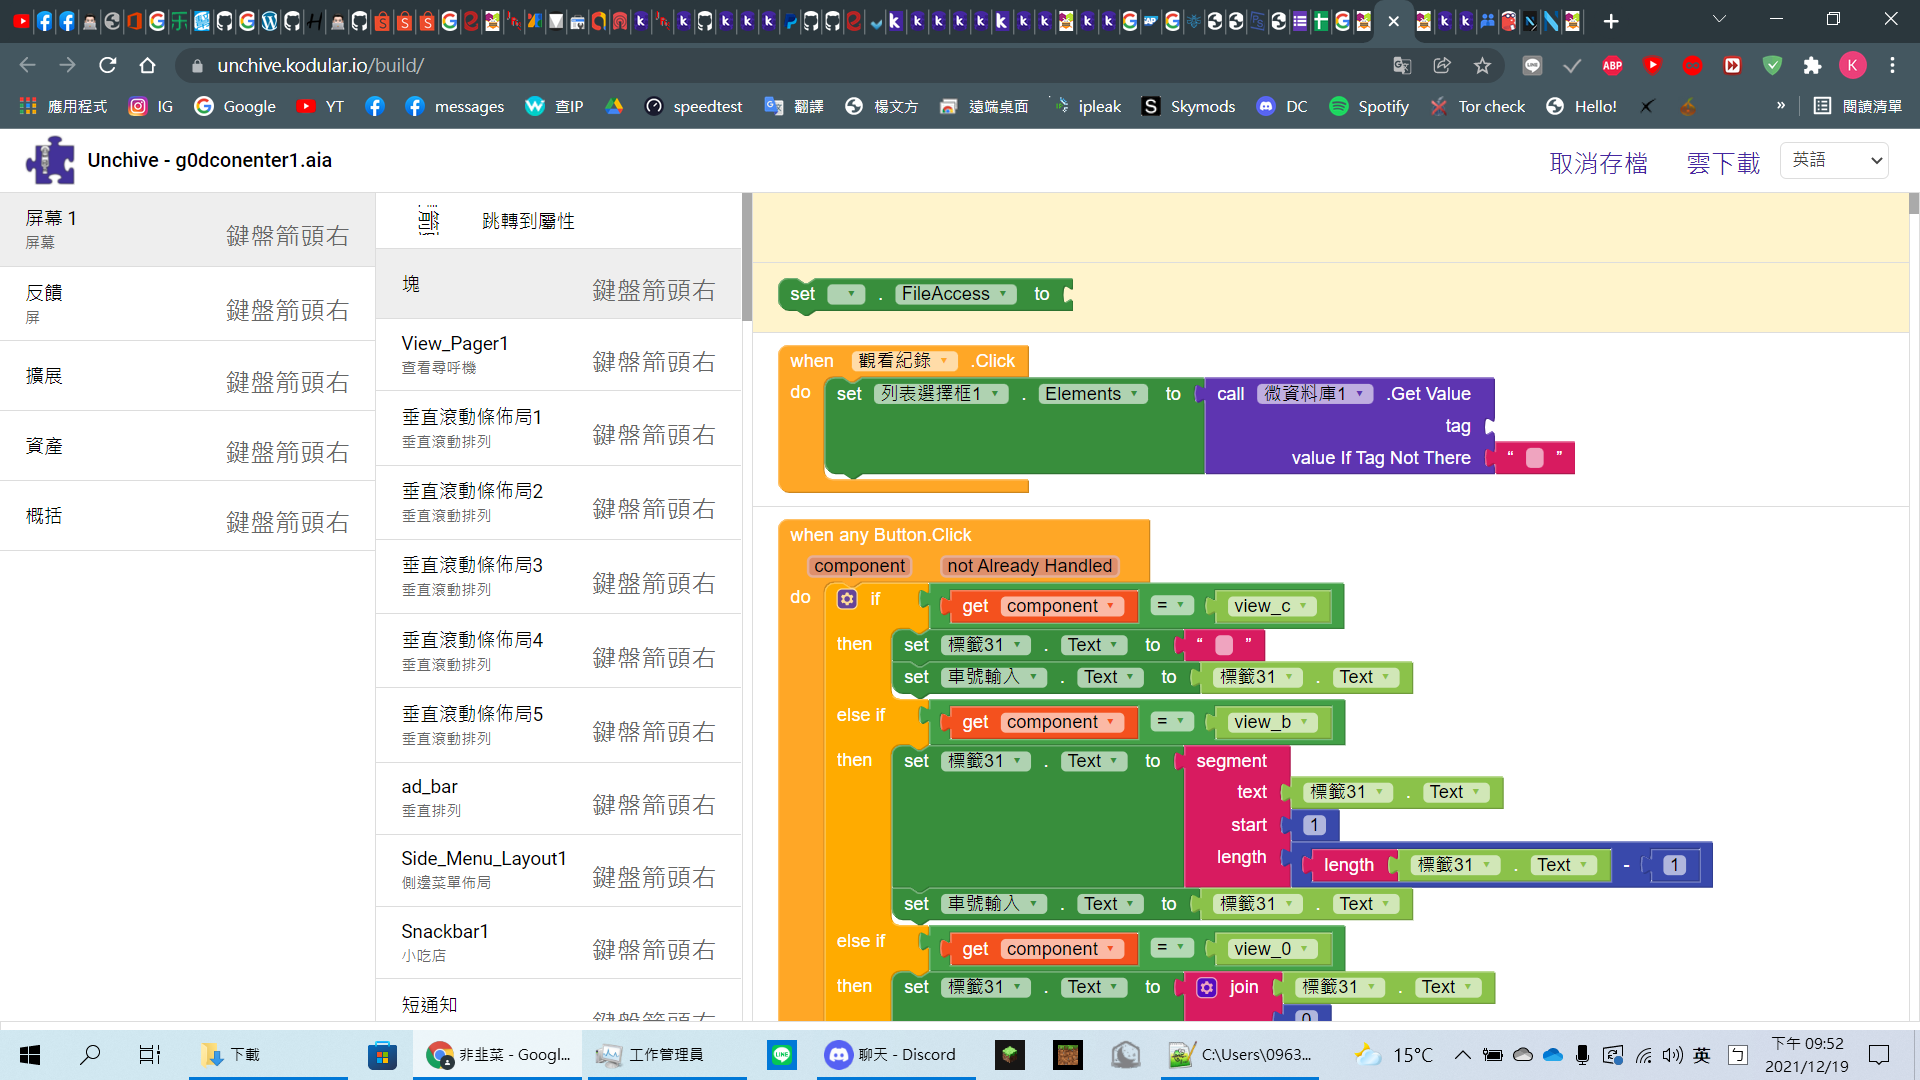Open the Discord taskbar window
This screenshot has height=1080, width=1920.
895,1054
